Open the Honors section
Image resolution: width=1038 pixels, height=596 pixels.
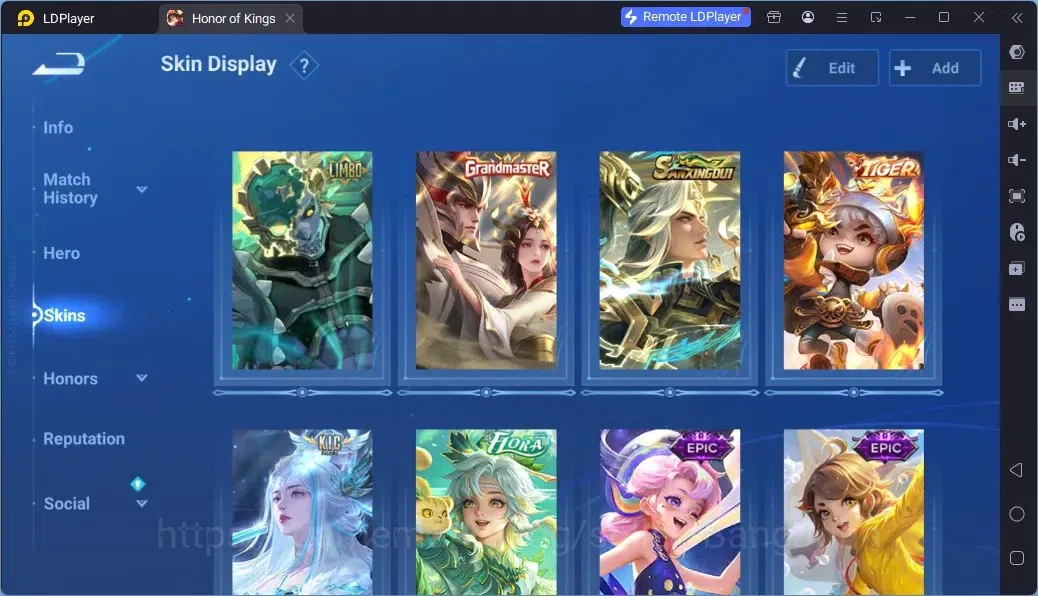tap(70, 378)
